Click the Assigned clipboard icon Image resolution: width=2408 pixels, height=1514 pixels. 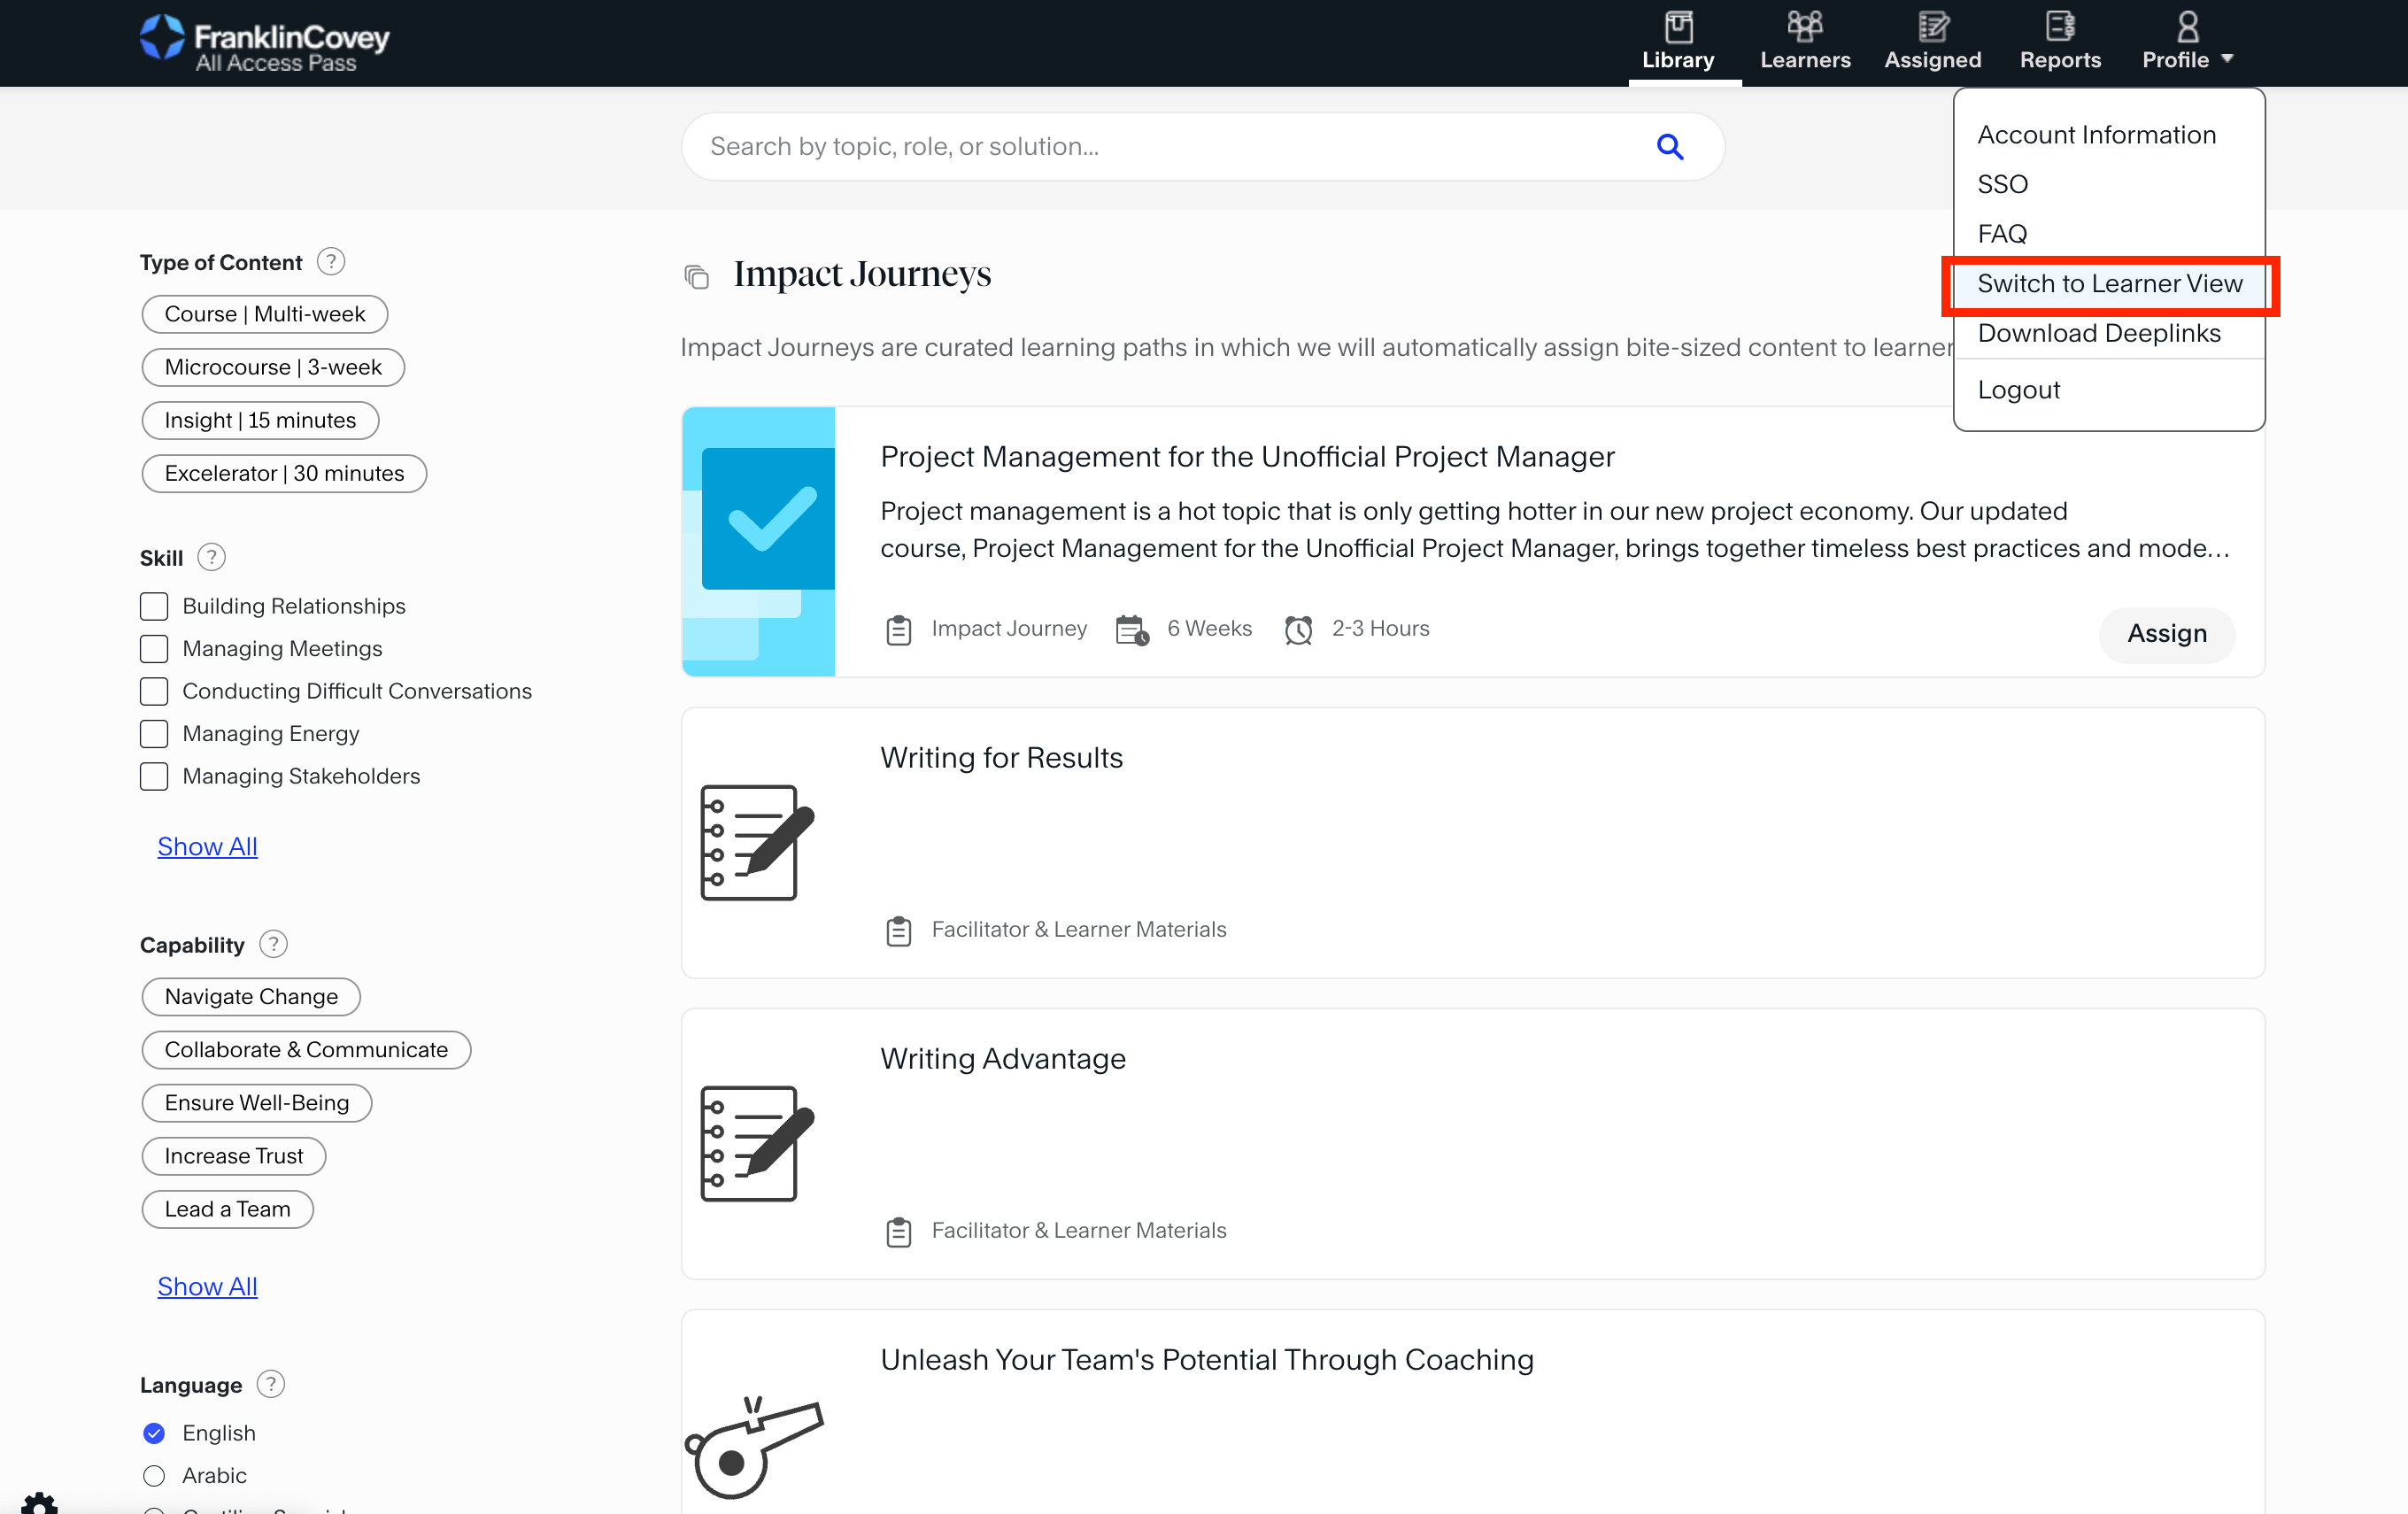[x=1932, y=27]
